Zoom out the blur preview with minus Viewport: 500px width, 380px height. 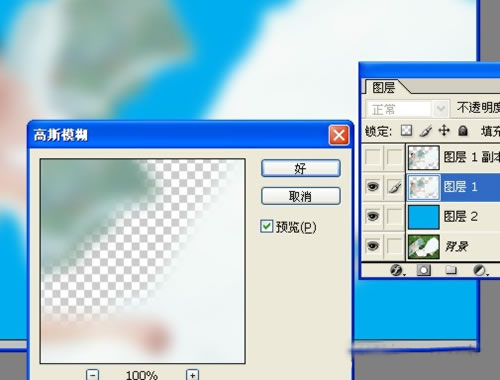[92, 375]
